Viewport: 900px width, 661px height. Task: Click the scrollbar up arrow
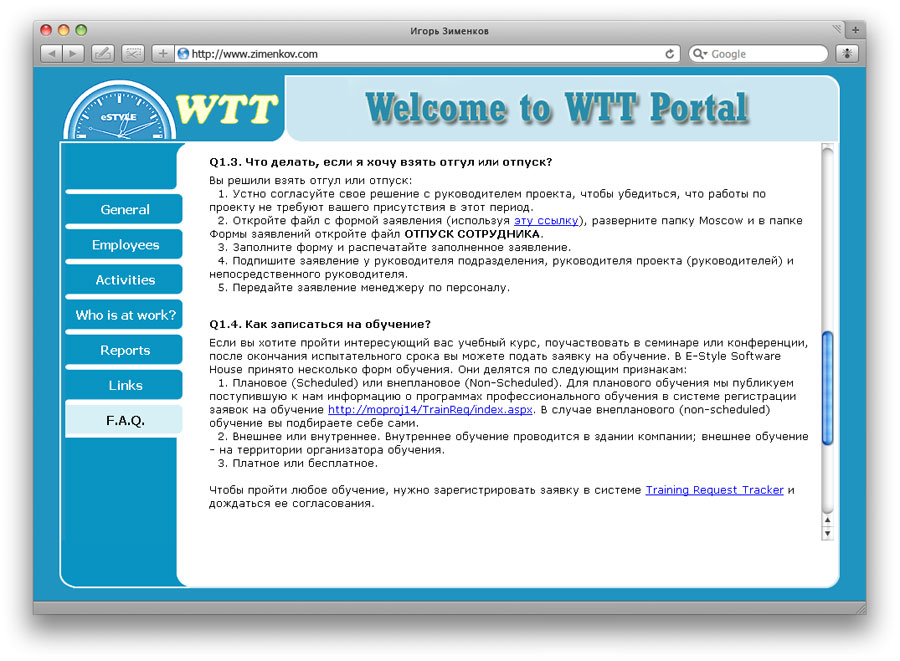pos(827,520)
